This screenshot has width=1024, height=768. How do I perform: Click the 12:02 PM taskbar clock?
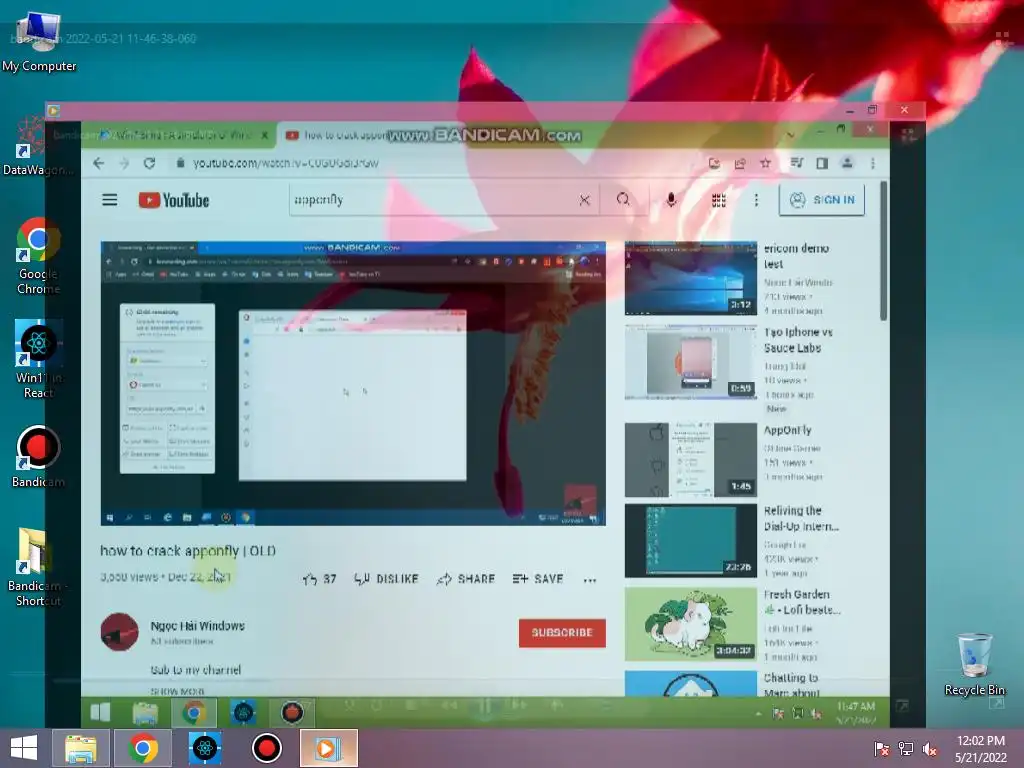[981, 748]
